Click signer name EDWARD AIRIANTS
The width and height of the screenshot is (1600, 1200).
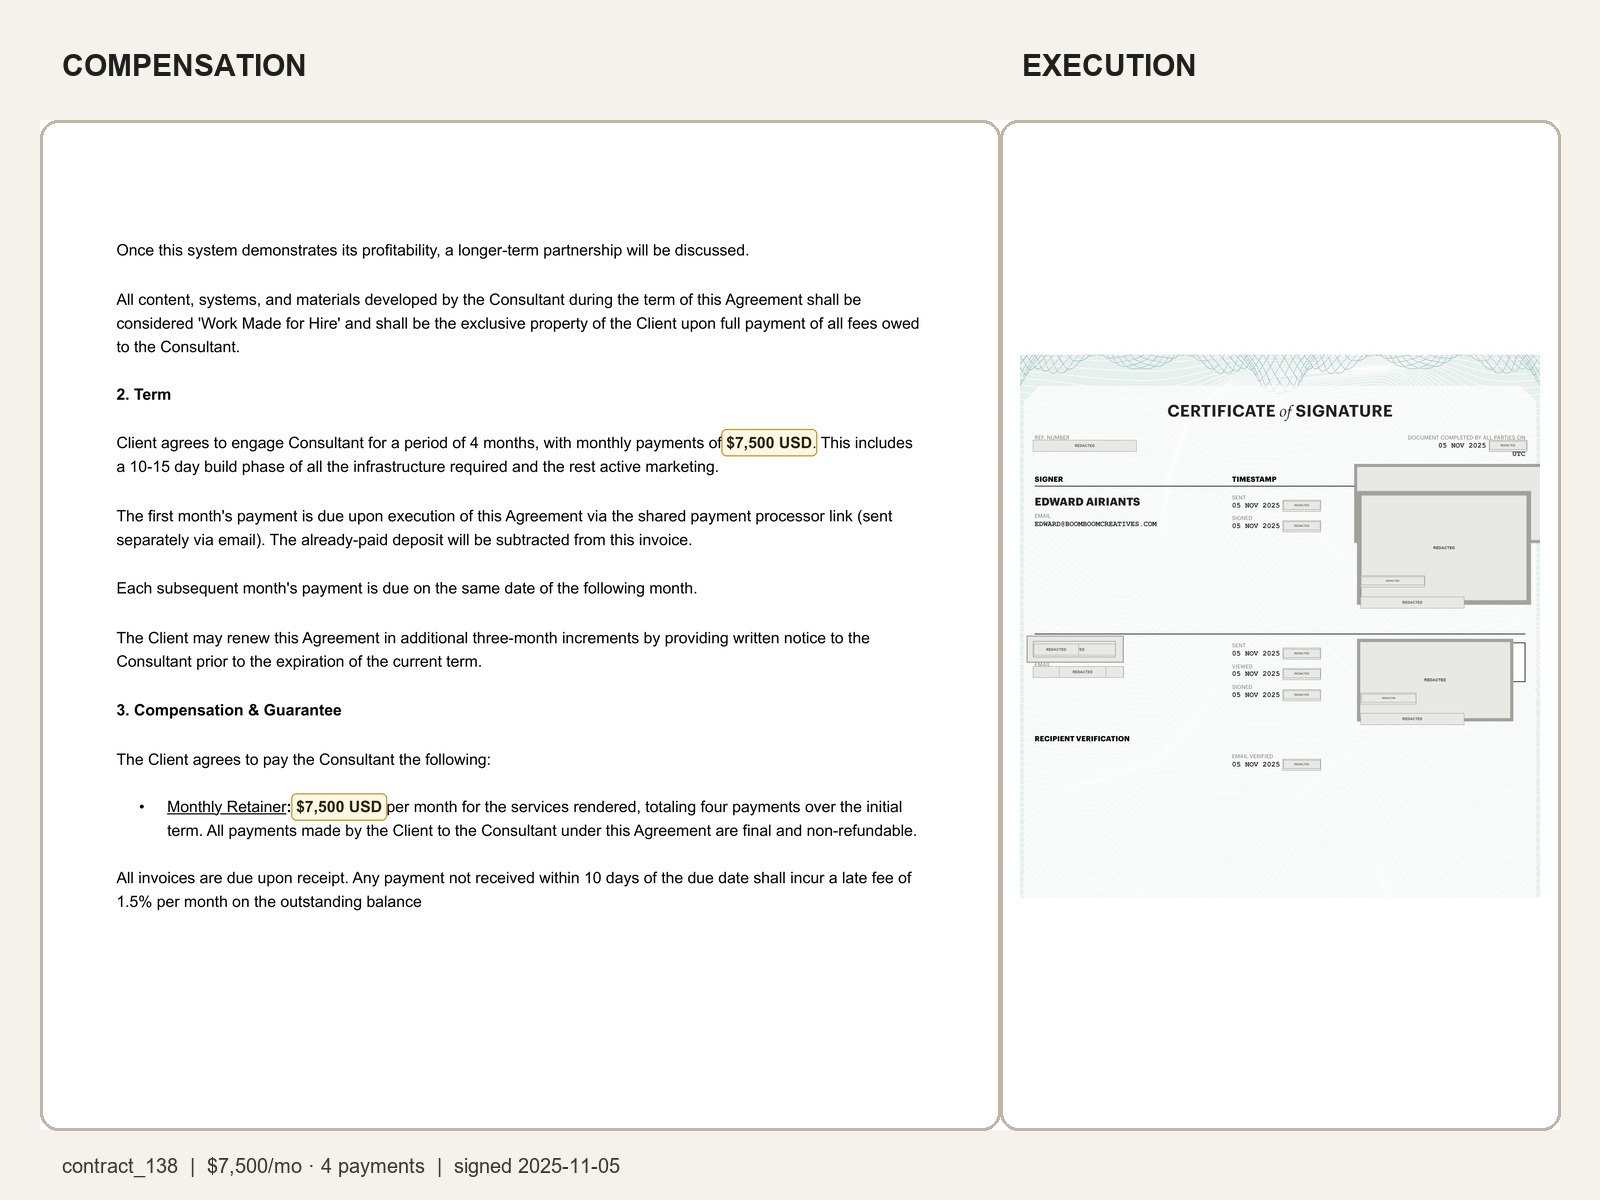pyautogui.click(x=1087, y=502)
